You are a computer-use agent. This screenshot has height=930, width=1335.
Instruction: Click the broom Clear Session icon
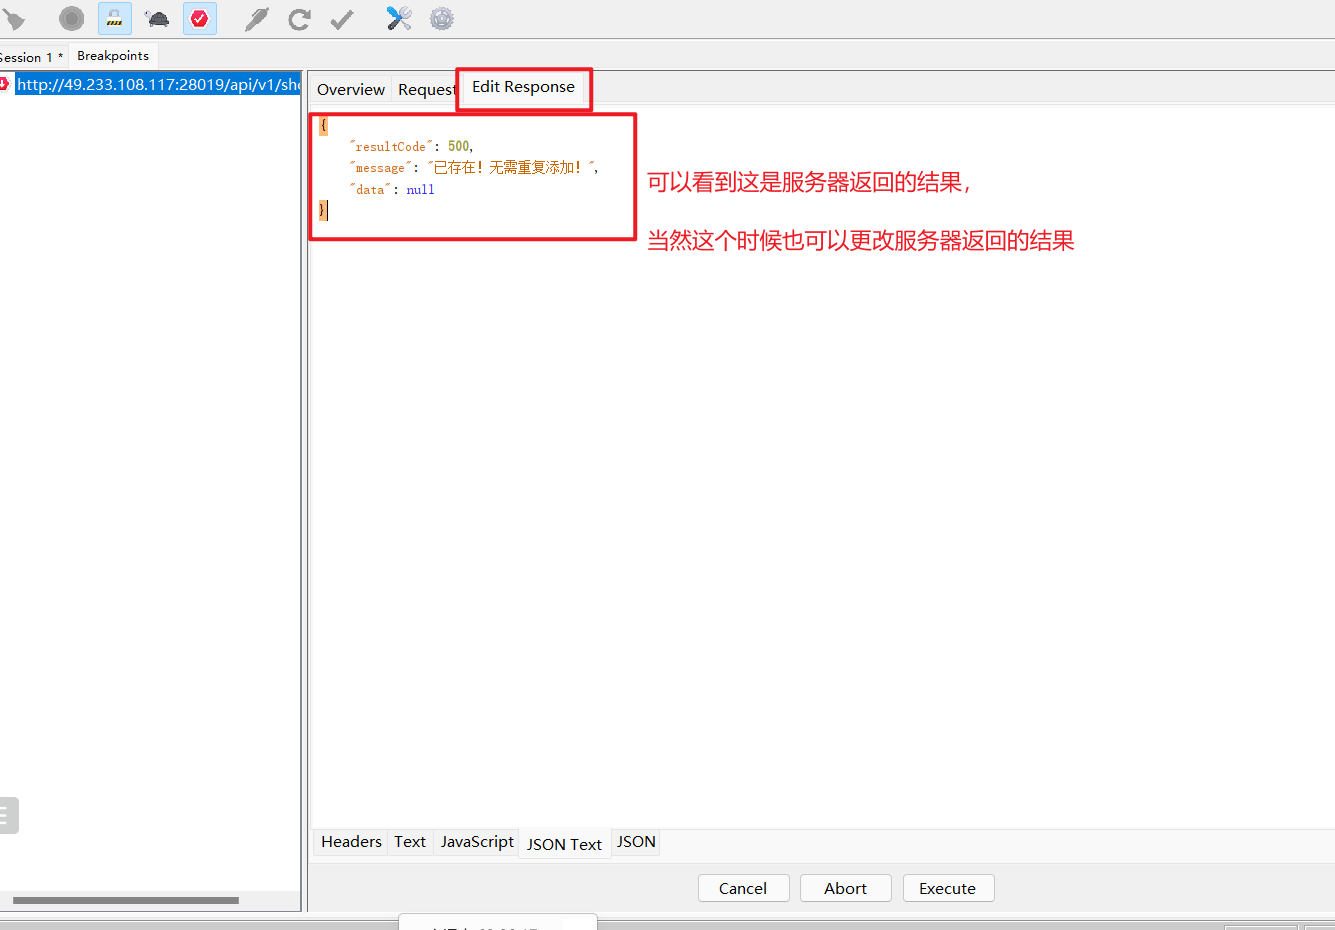click(x=13, y=18)
